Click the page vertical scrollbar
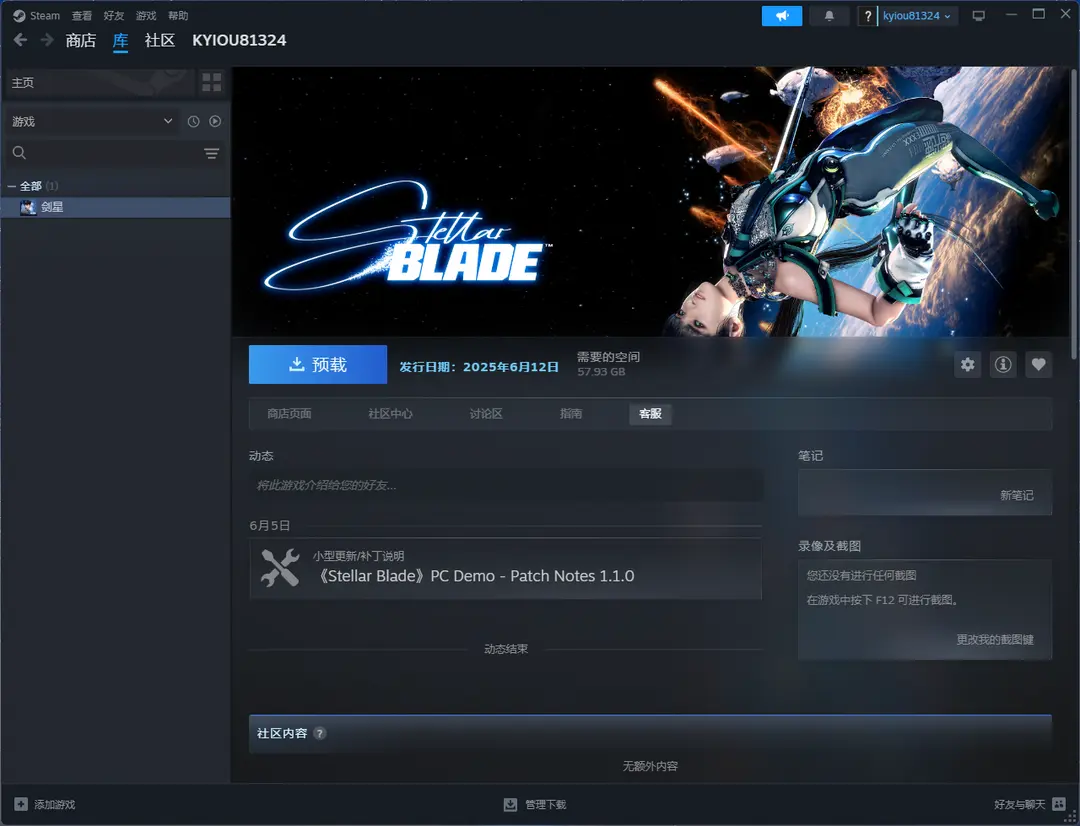This screenshot has height=826, width=1080. click(x=1075, y=212)
